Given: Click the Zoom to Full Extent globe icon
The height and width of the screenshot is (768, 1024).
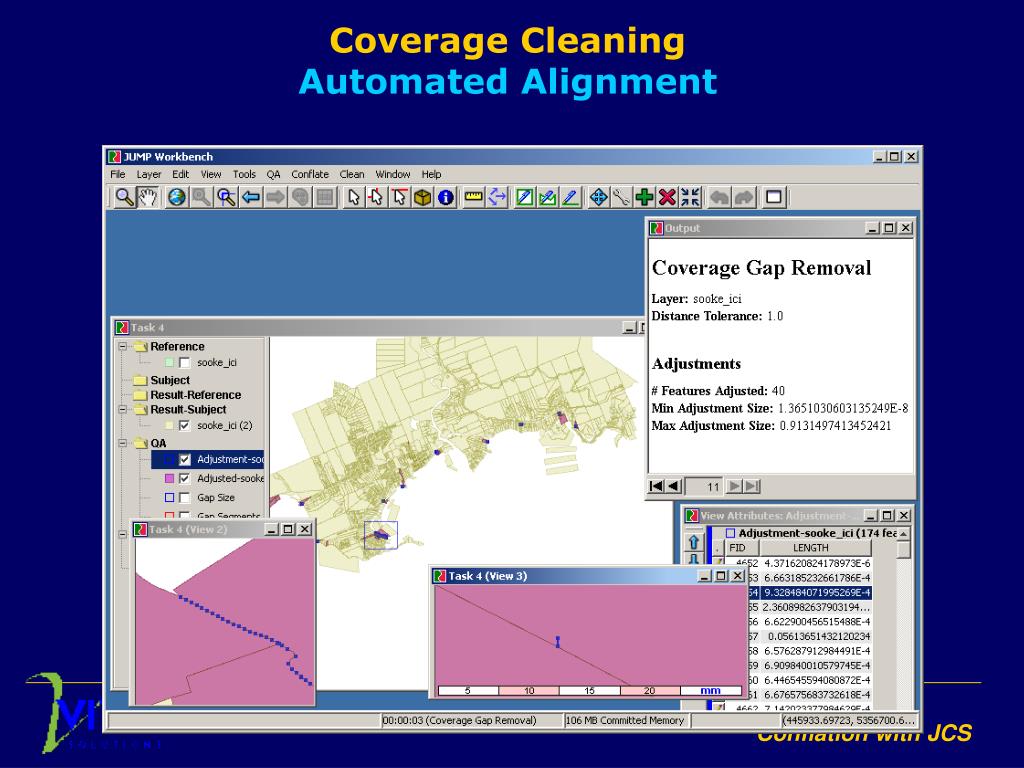Looking at the screenshot, I should [177, 197].
